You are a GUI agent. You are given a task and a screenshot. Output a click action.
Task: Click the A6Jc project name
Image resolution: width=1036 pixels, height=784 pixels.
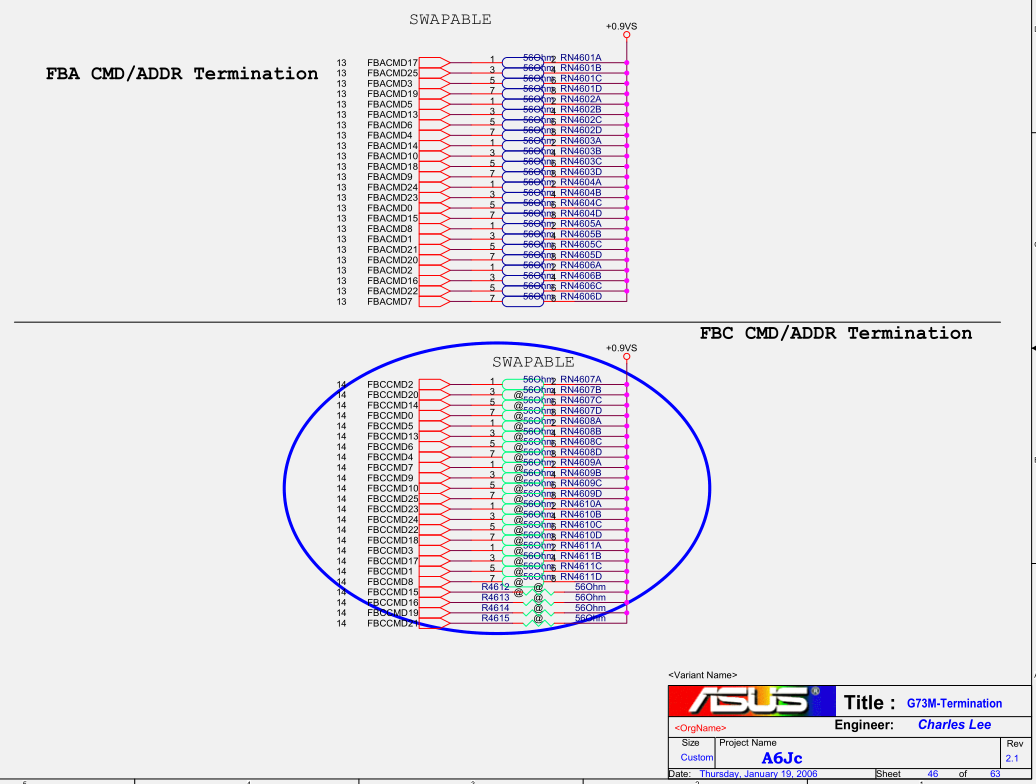pyautogui.click(x=782, y=758)
